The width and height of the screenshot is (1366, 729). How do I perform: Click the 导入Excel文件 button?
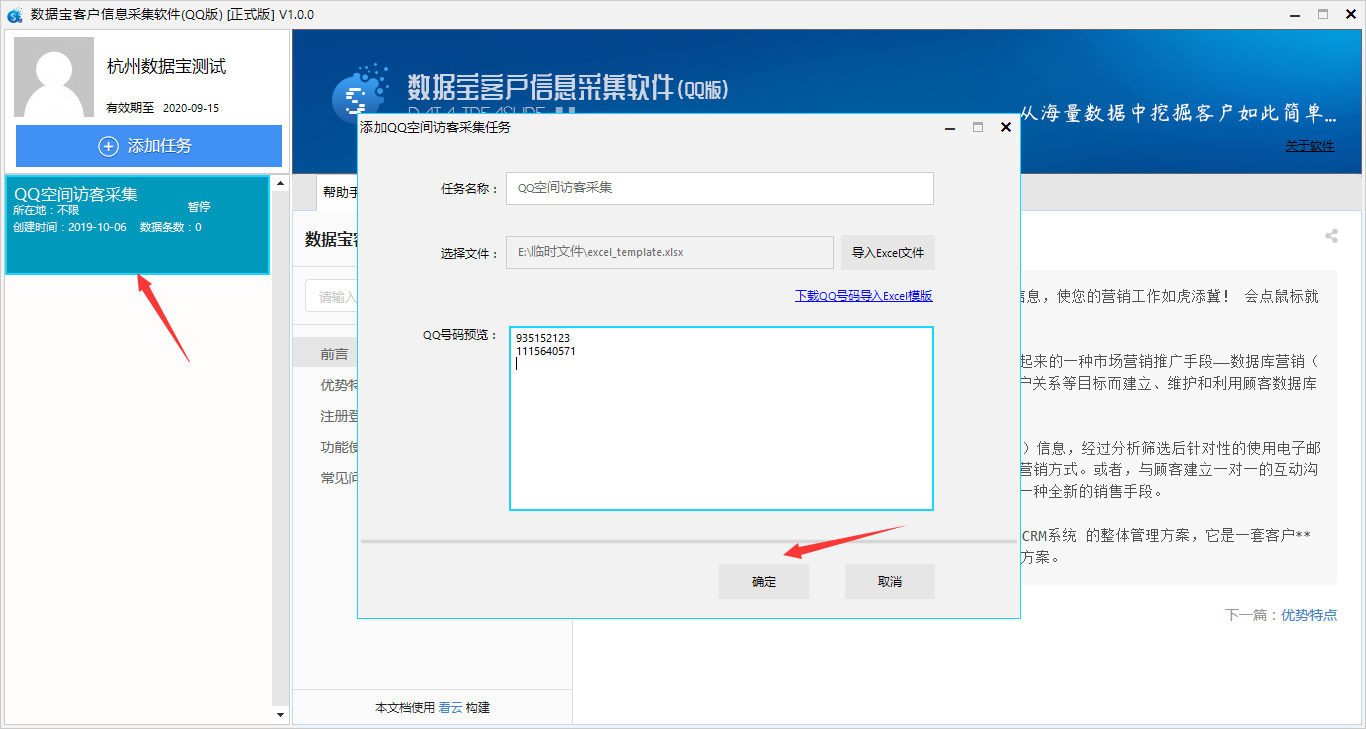(x=888, y=253)
